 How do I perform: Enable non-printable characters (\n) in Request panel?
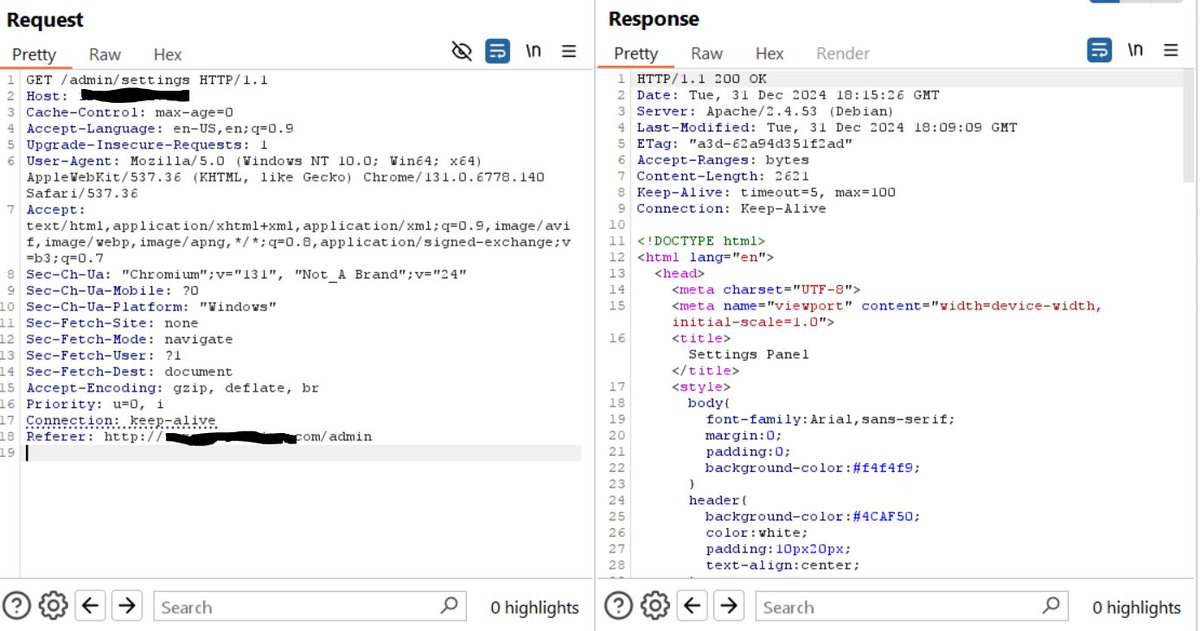point(534,51)
